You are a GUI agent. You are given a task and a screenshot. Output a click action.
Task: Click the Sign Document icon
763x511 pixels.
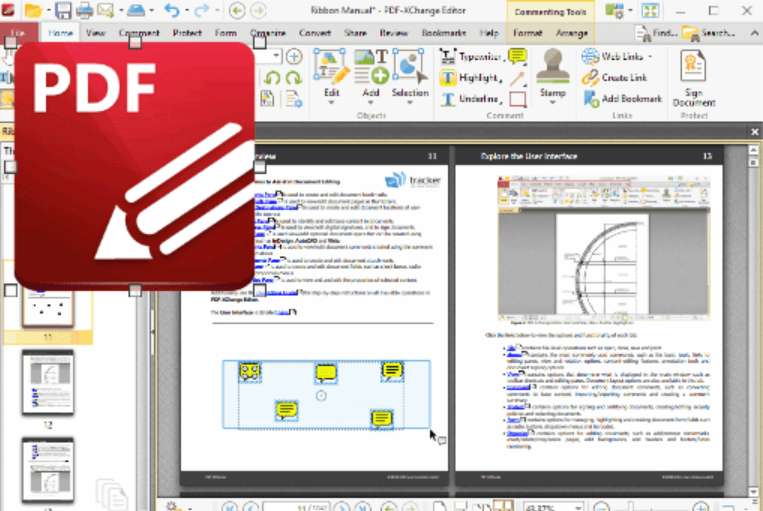694,67
